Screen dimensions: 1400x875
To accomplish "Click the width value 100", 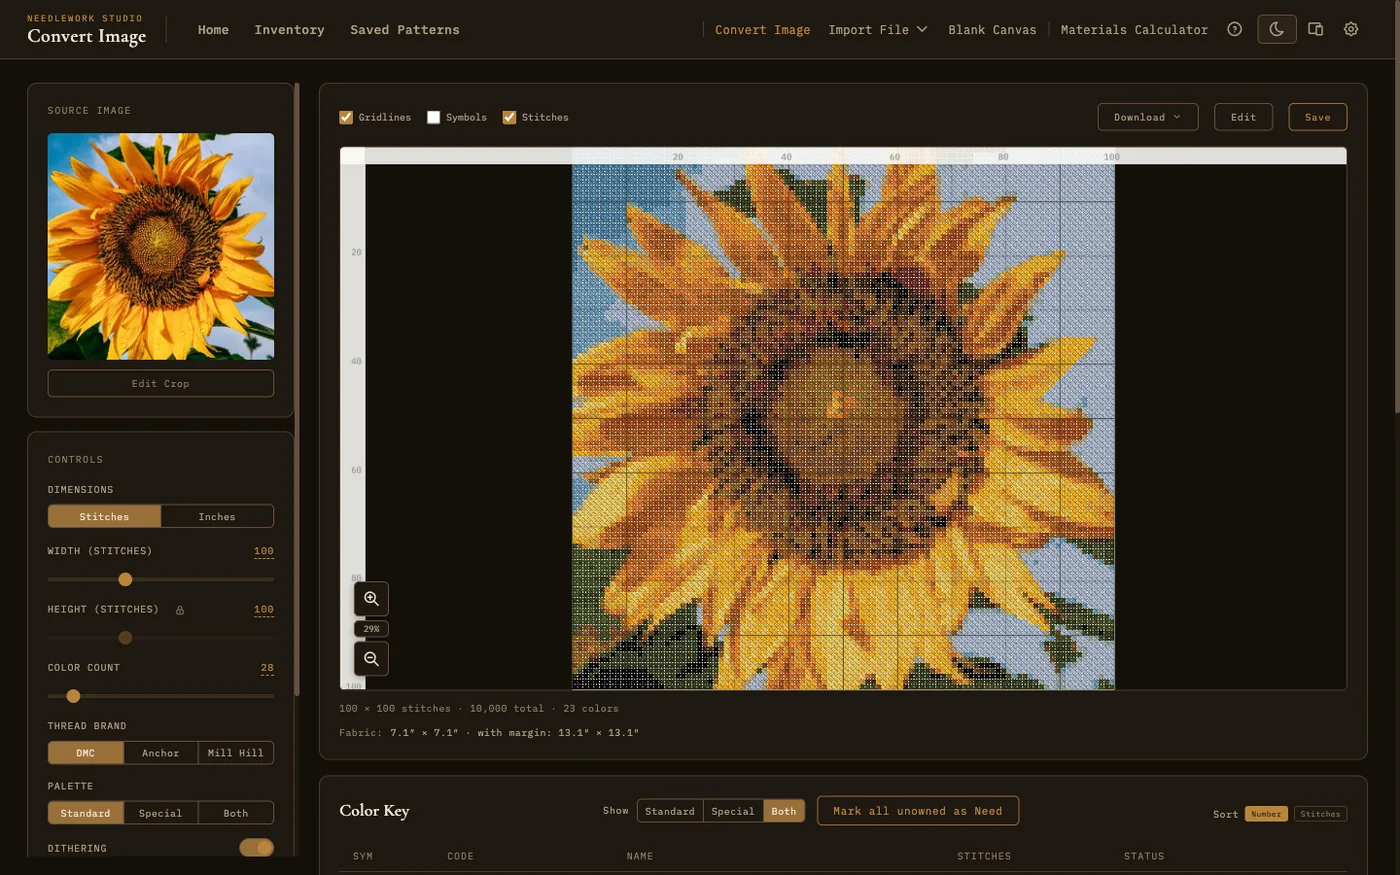I will (x=263, y=551).
